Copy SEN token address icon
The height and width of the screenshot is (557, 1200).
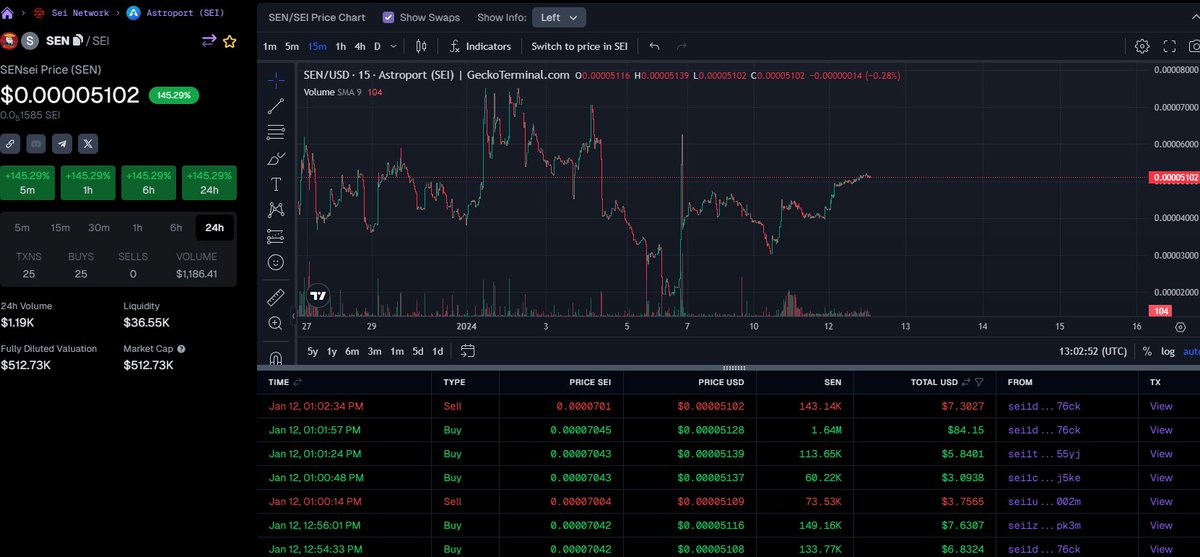point(78,40)
